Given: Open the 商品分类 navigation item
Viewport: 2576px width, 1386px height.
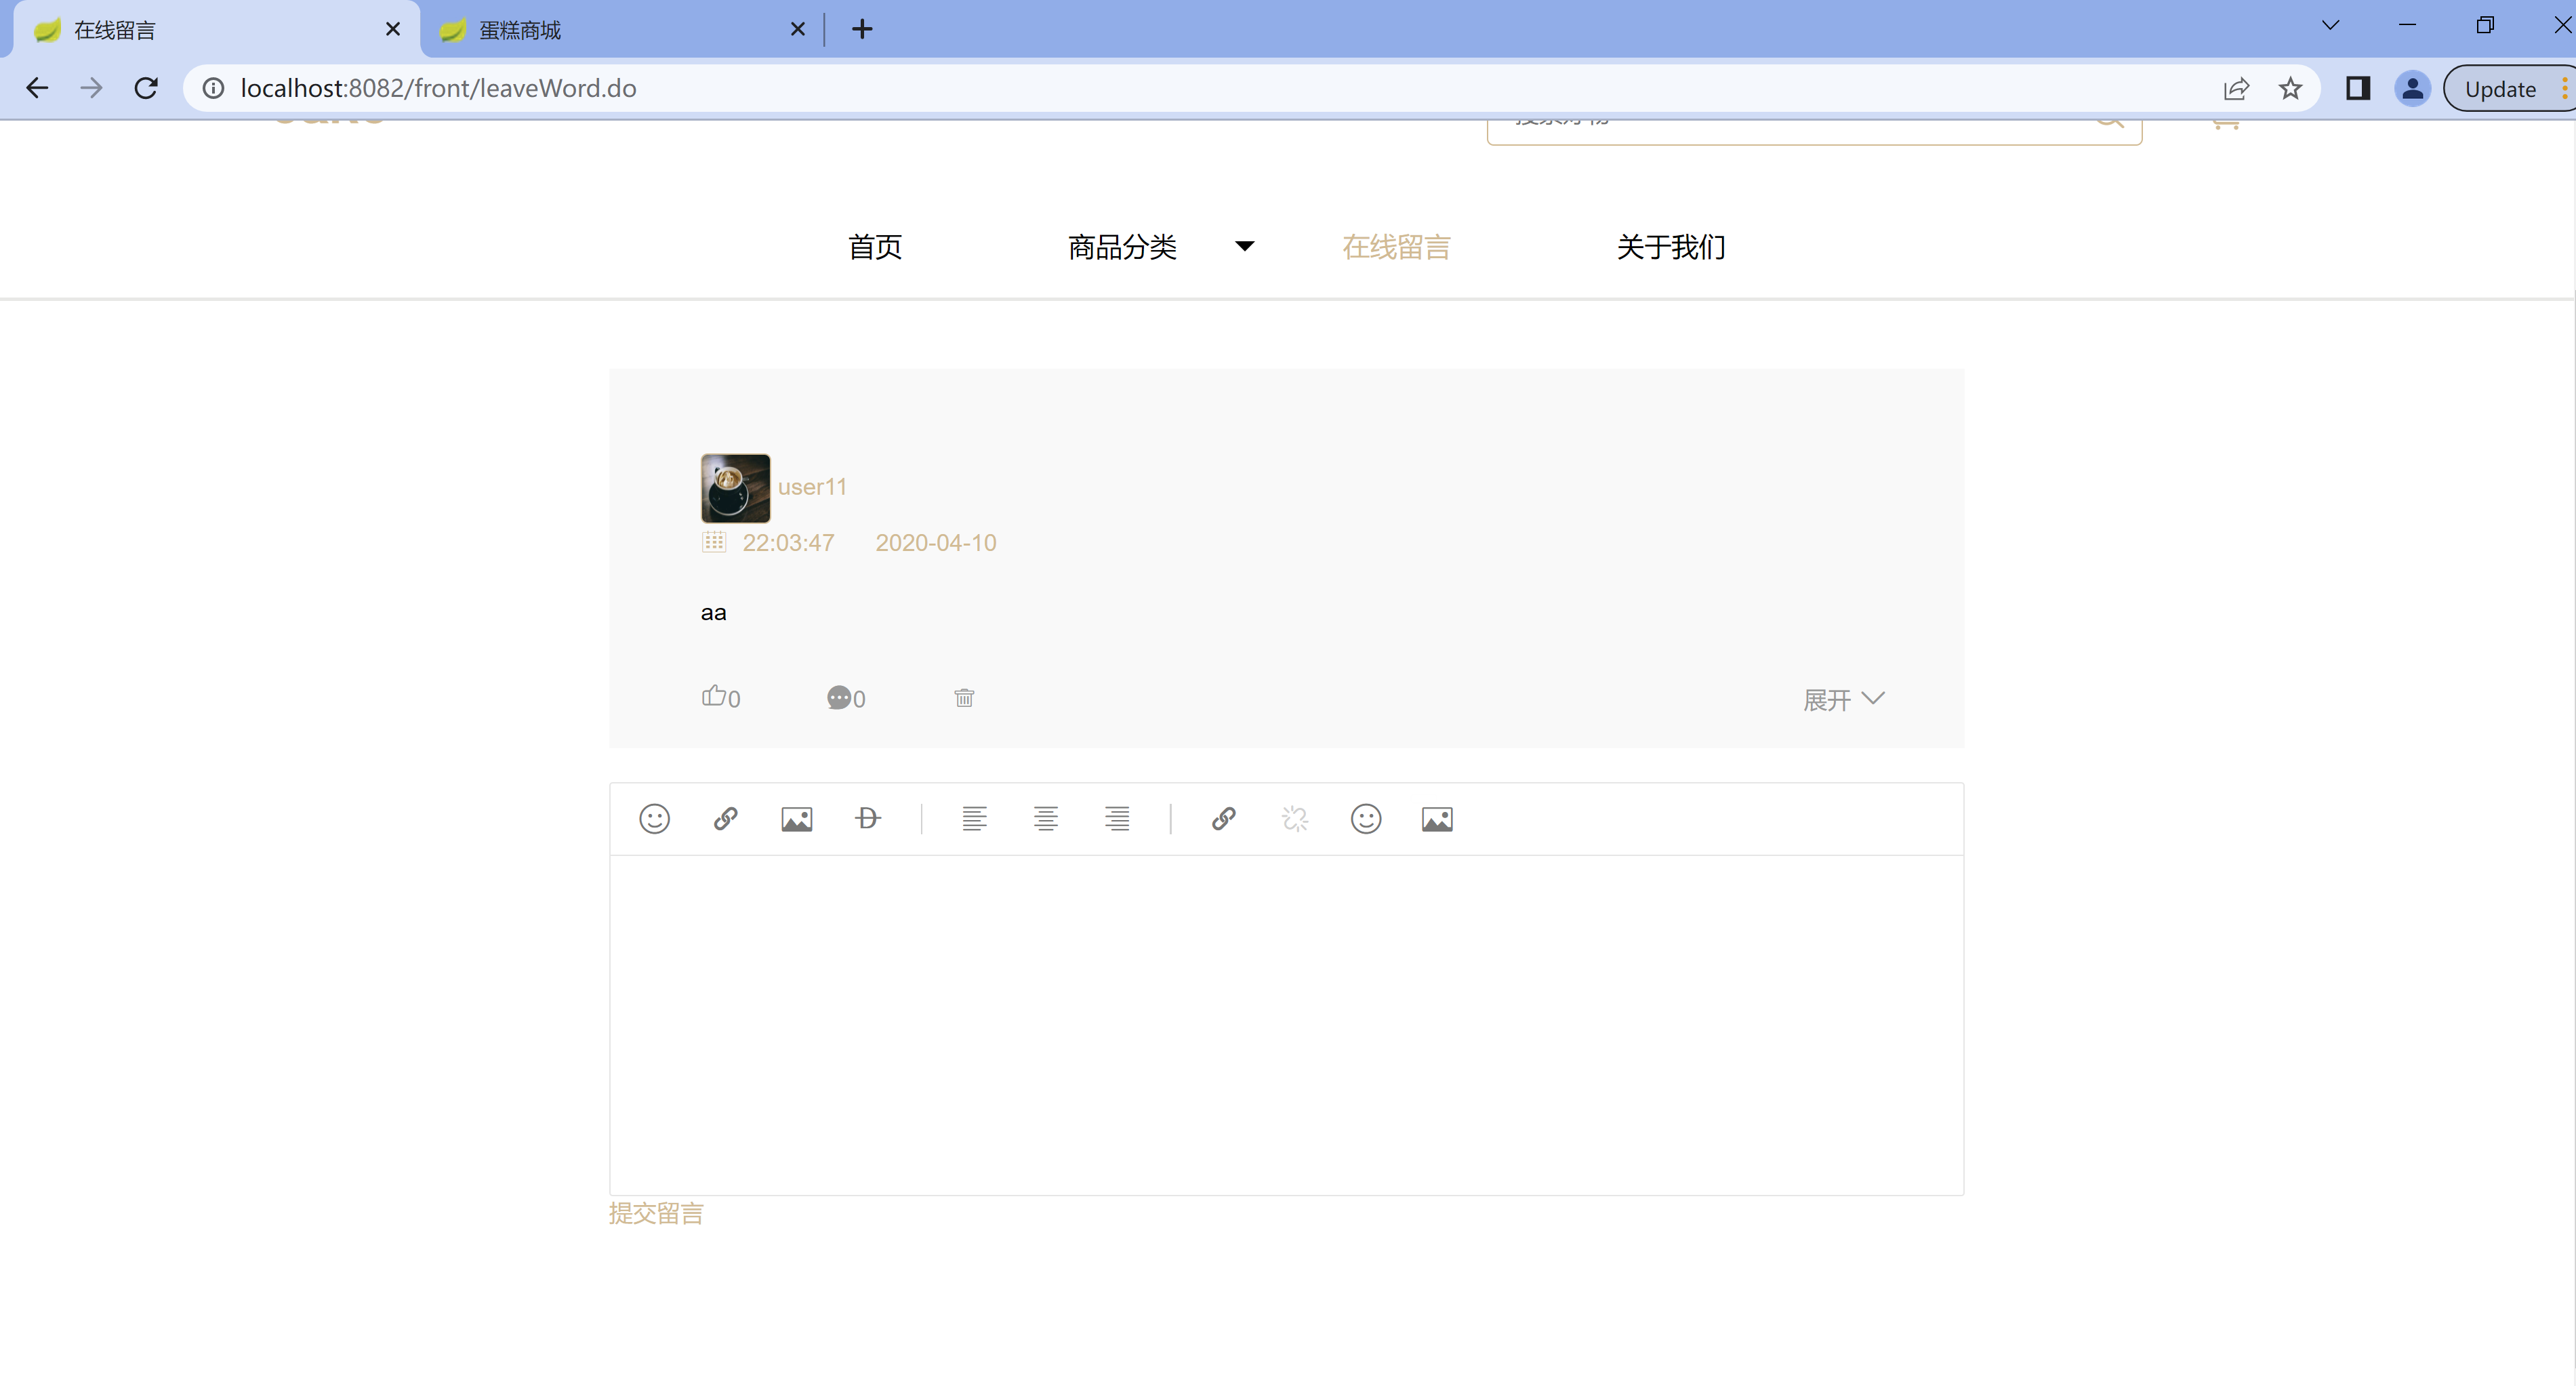Looking at the screenshot, I should click(x=1122, y=246).
